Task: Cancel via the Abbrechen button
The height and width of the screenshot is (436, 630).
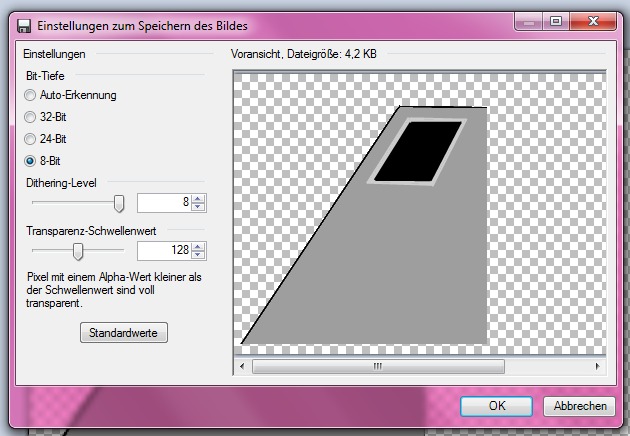Action: coord(580,406)
